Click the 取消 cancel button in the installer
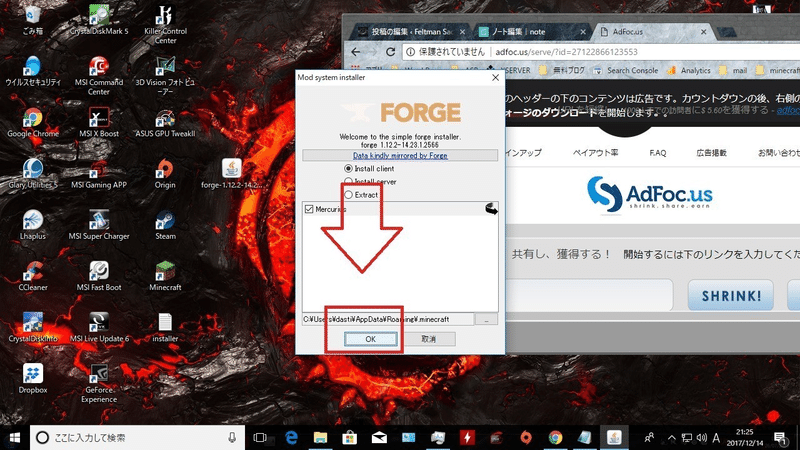This screenshot has width=800, height=450. pyautogui.click(x=429, y=339)
